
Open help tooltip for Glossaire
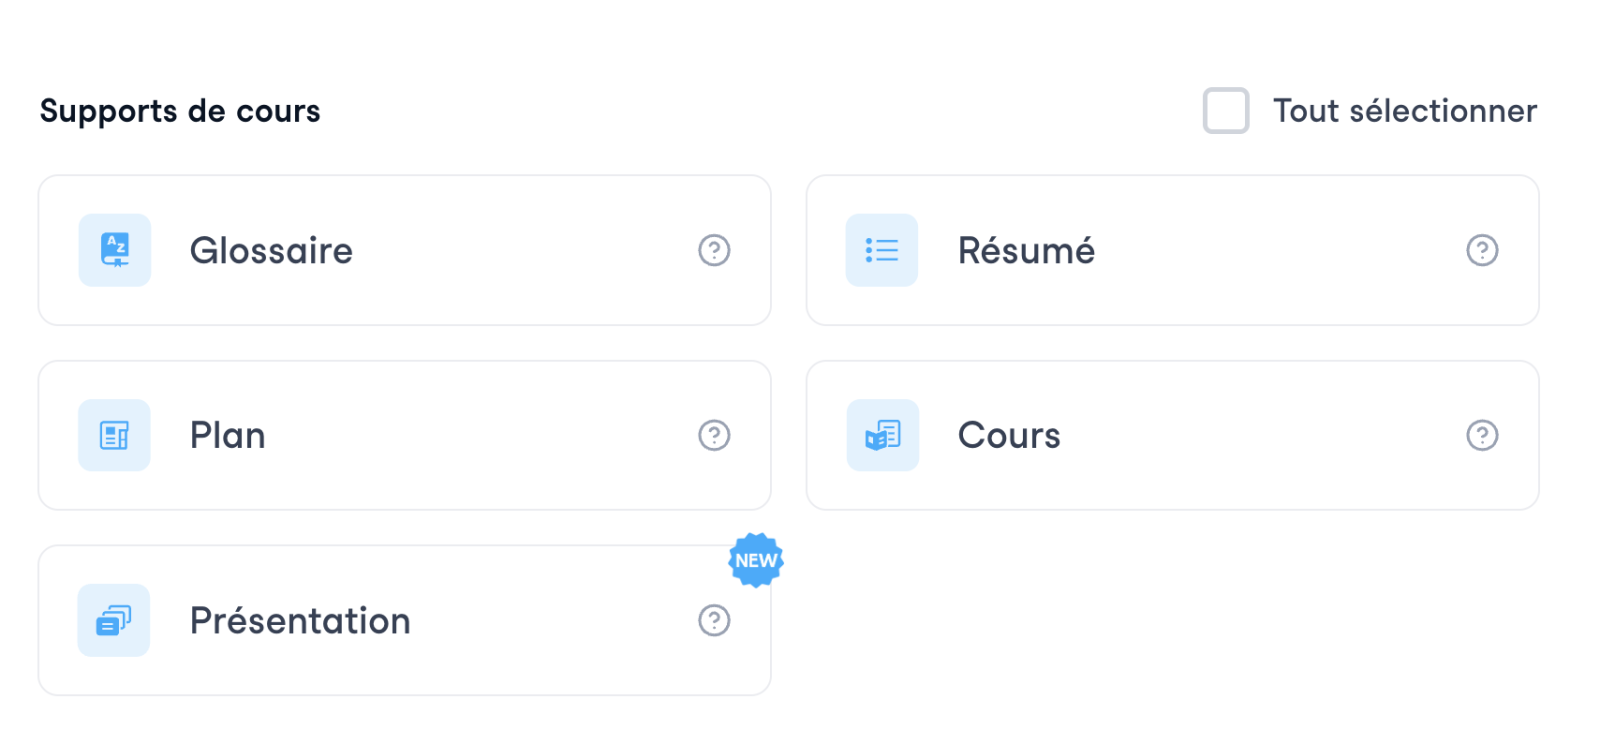tap(714, 250)
